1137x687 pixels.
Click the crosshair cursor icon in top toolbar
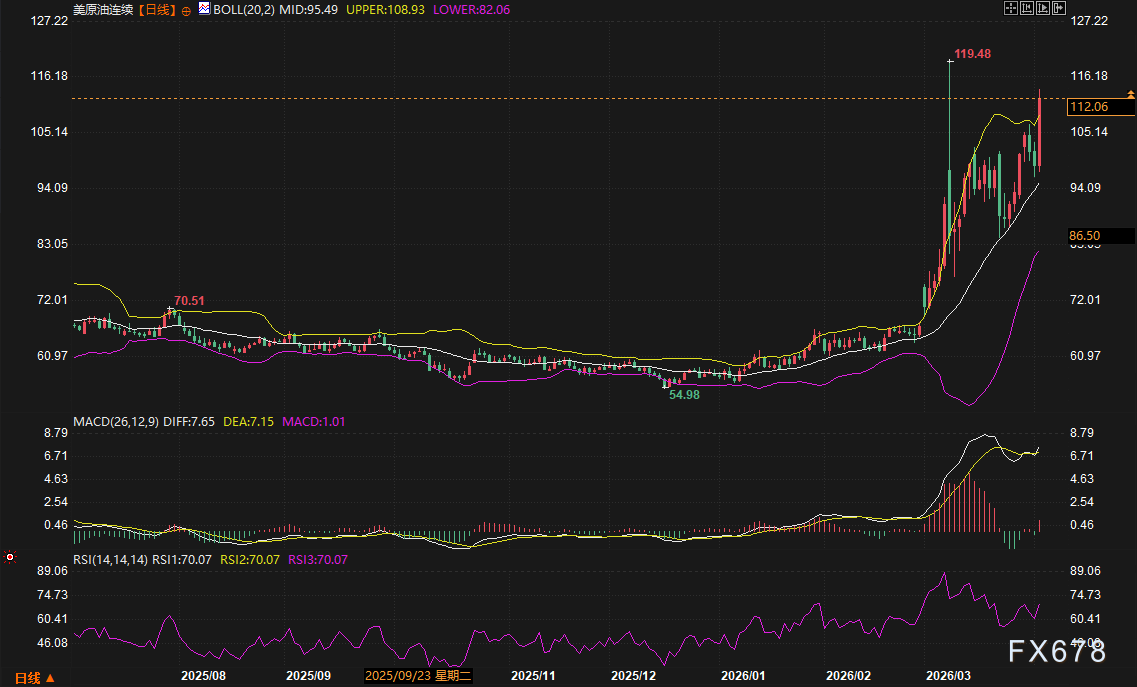1010,9
